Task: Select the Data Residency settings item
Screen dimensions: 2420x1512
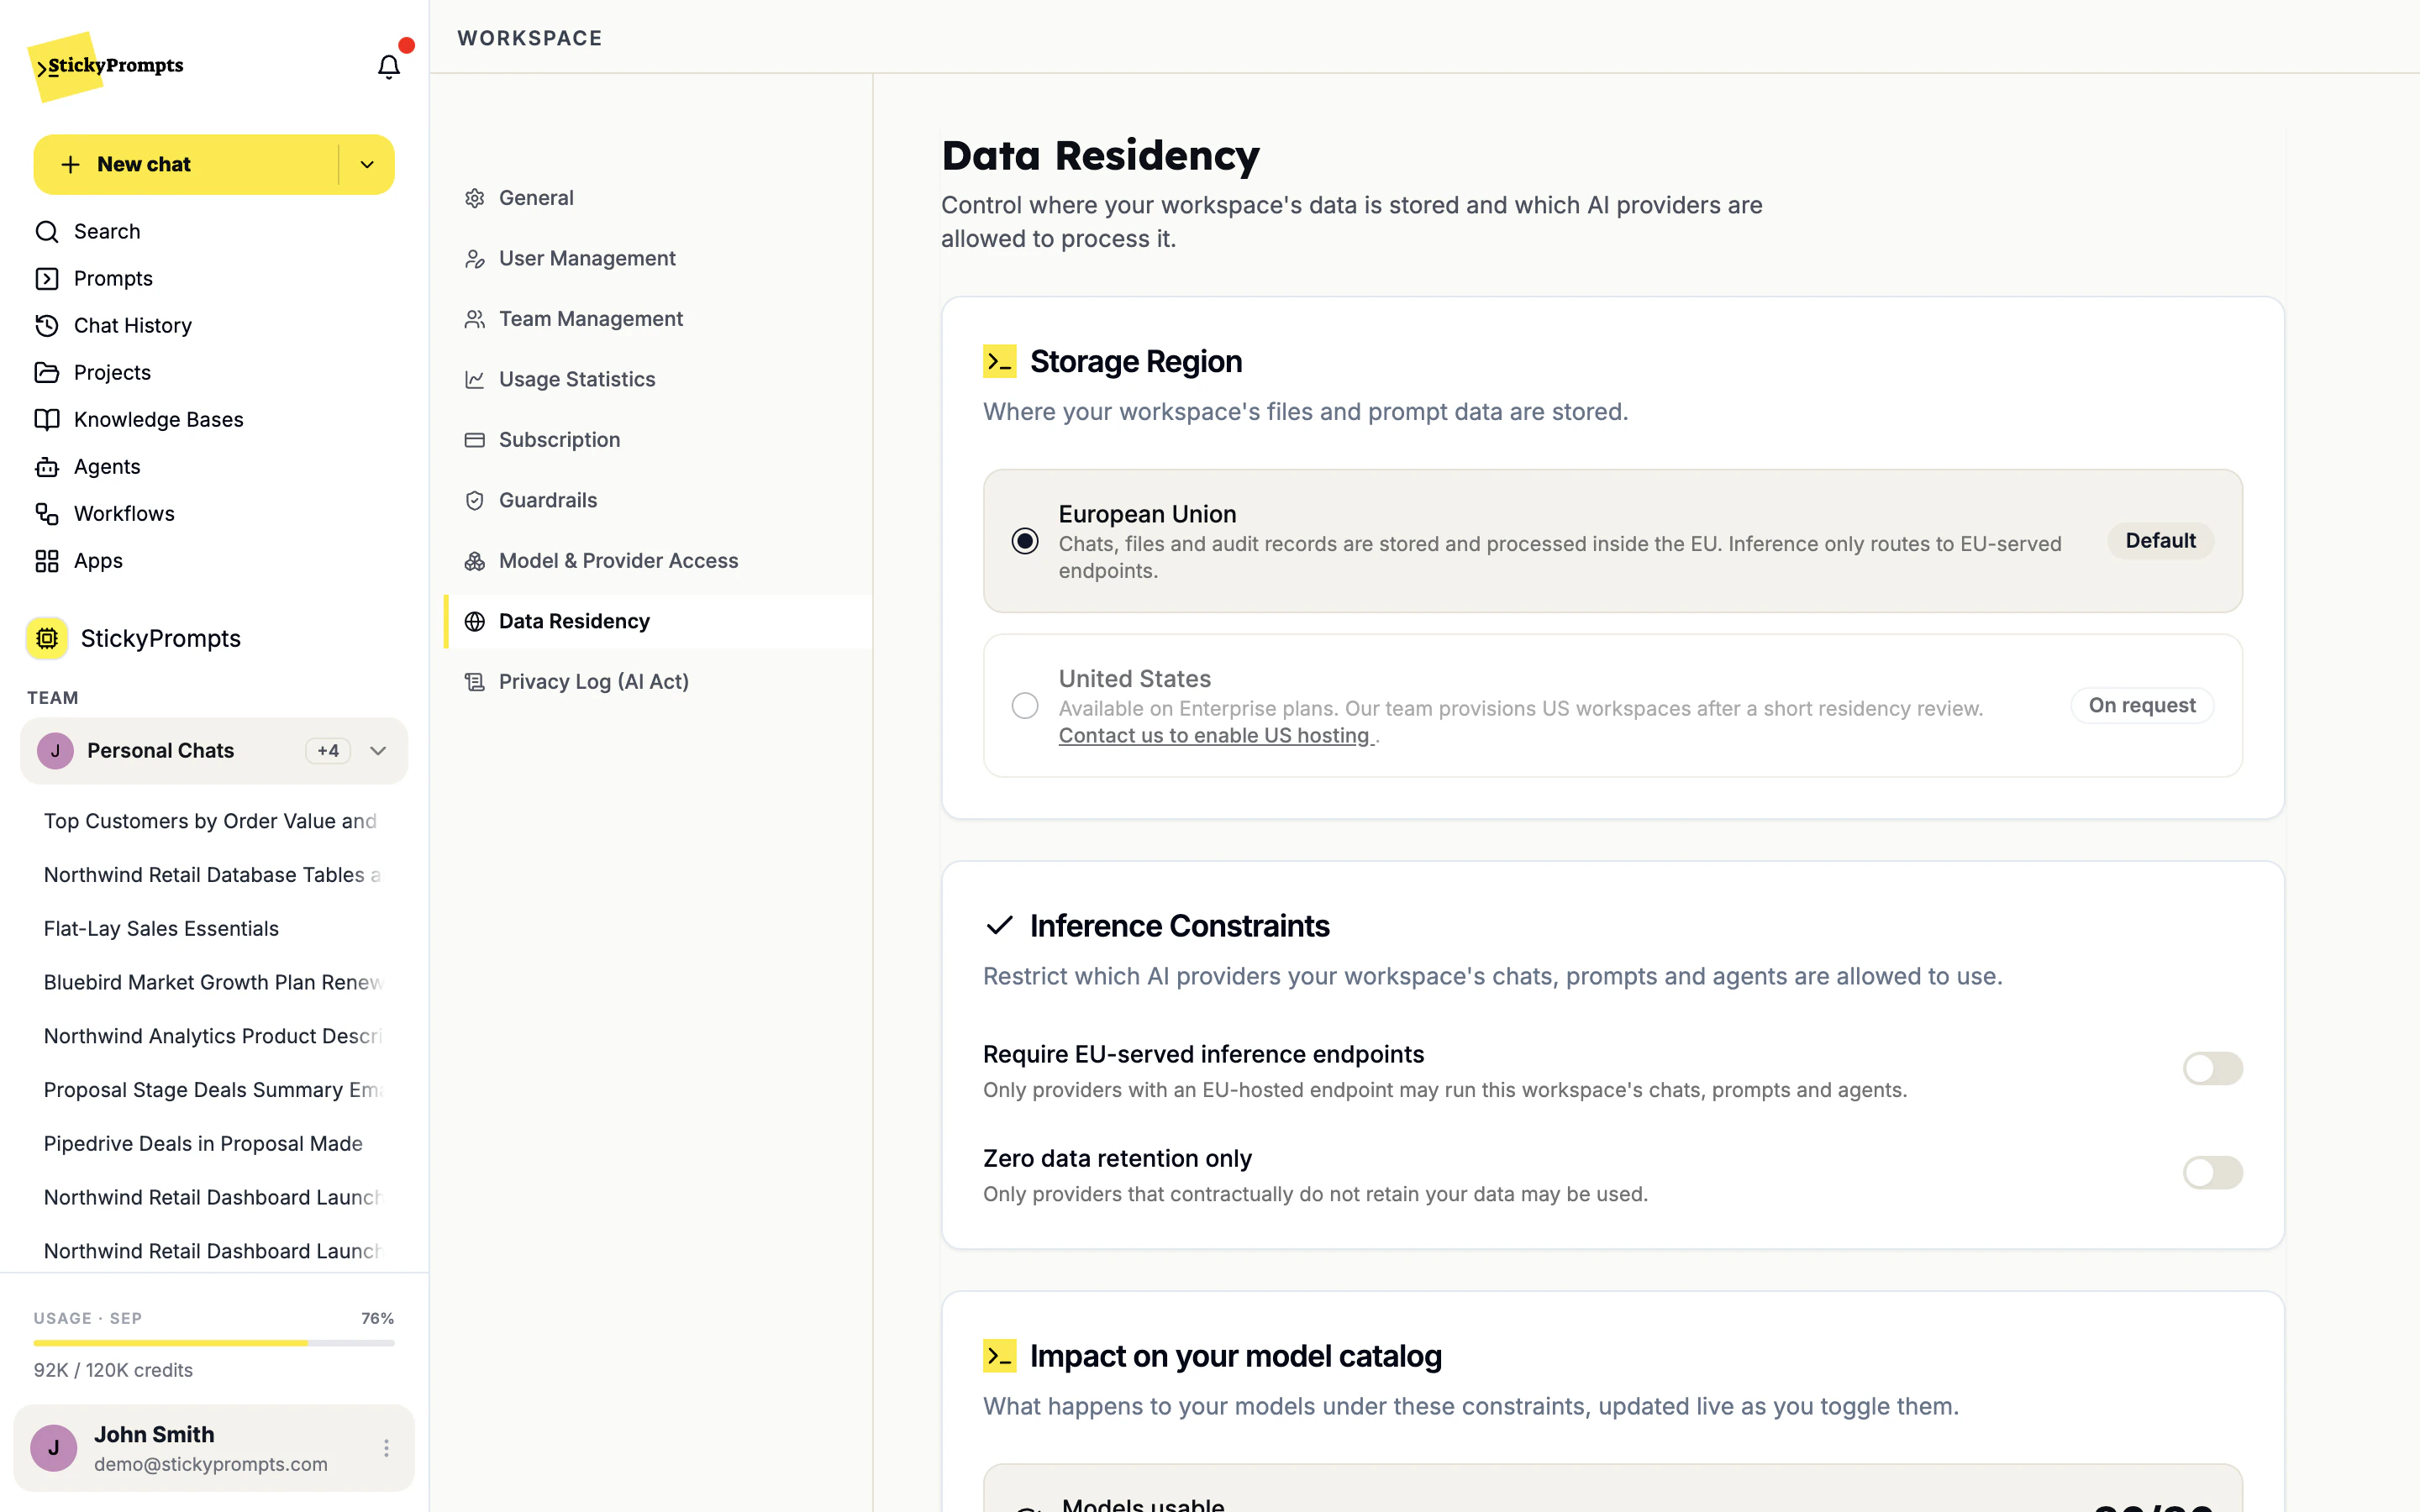Action: point(658,621)
